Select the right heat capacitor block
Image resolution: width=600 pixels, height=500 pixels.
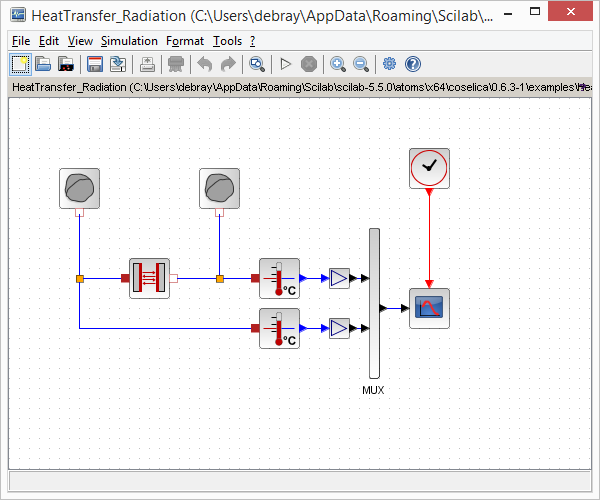(x=220, y=188)
